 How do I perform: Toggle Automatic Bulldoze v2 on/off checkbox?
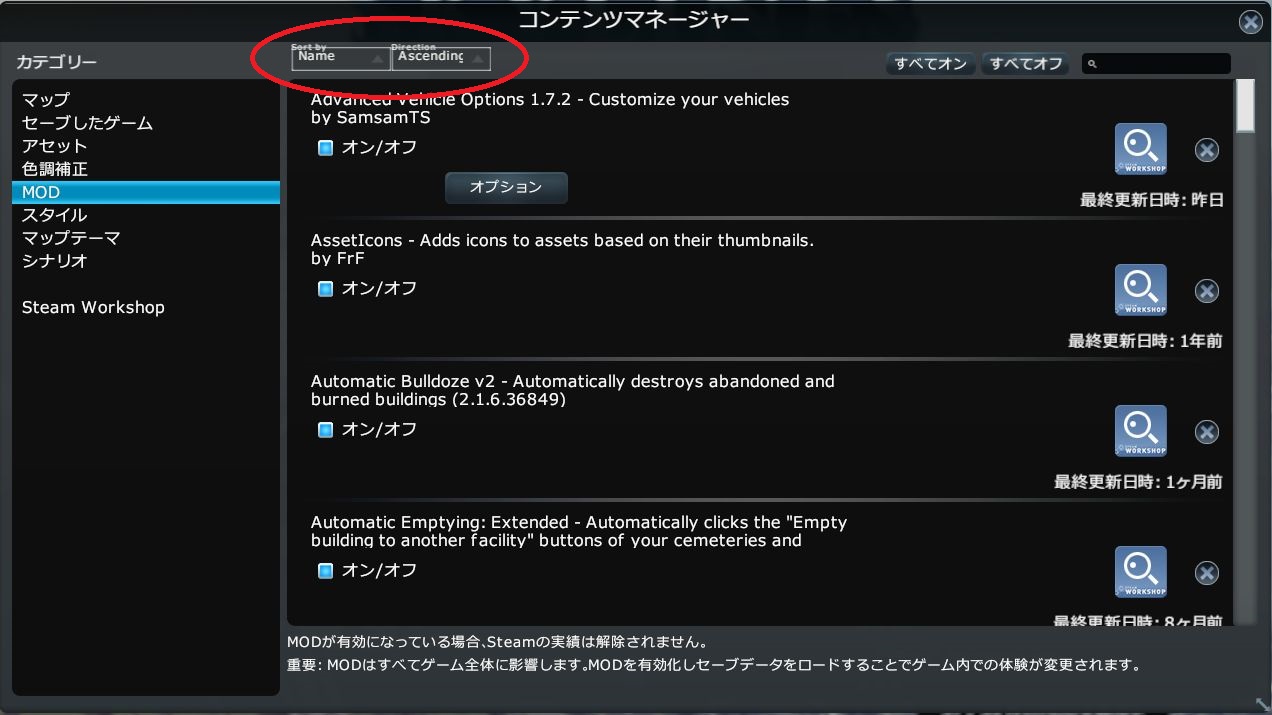point(325,430)
